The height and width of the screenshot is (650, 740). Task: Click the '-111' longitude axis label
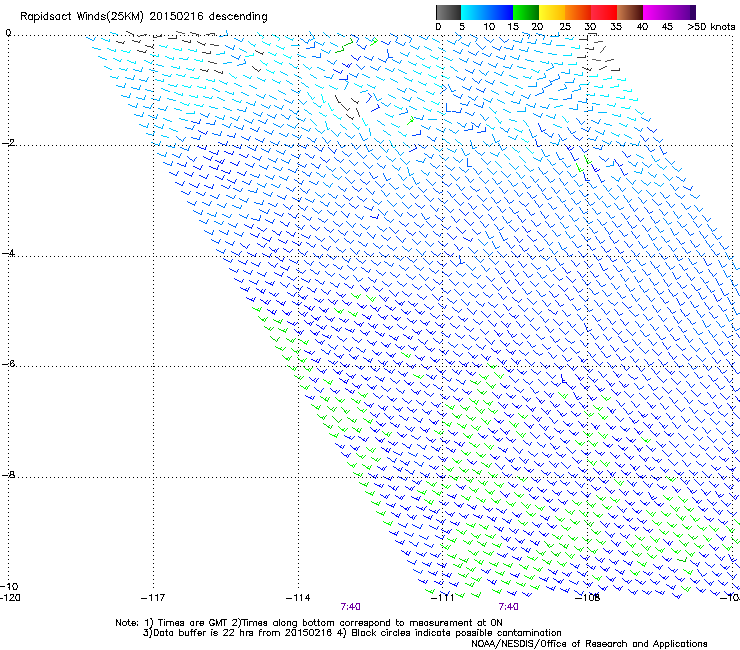coord(443,598)
